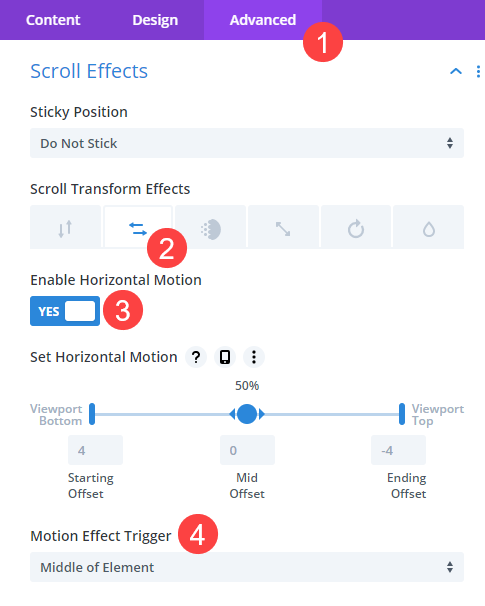This screenshot has width=485, height=606.
Task: Switch to the Design tab
Action: point(155,20)
